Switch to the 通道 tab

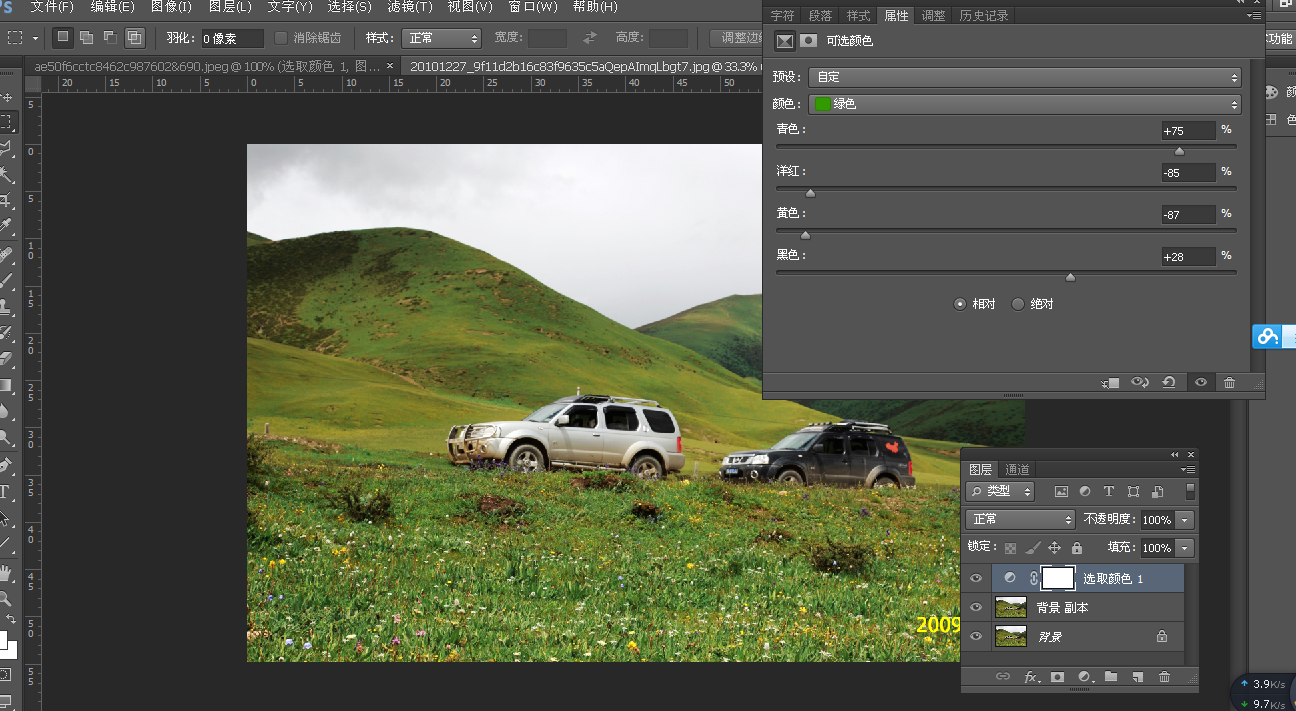pyautogui.click(x=1018, y=469)
